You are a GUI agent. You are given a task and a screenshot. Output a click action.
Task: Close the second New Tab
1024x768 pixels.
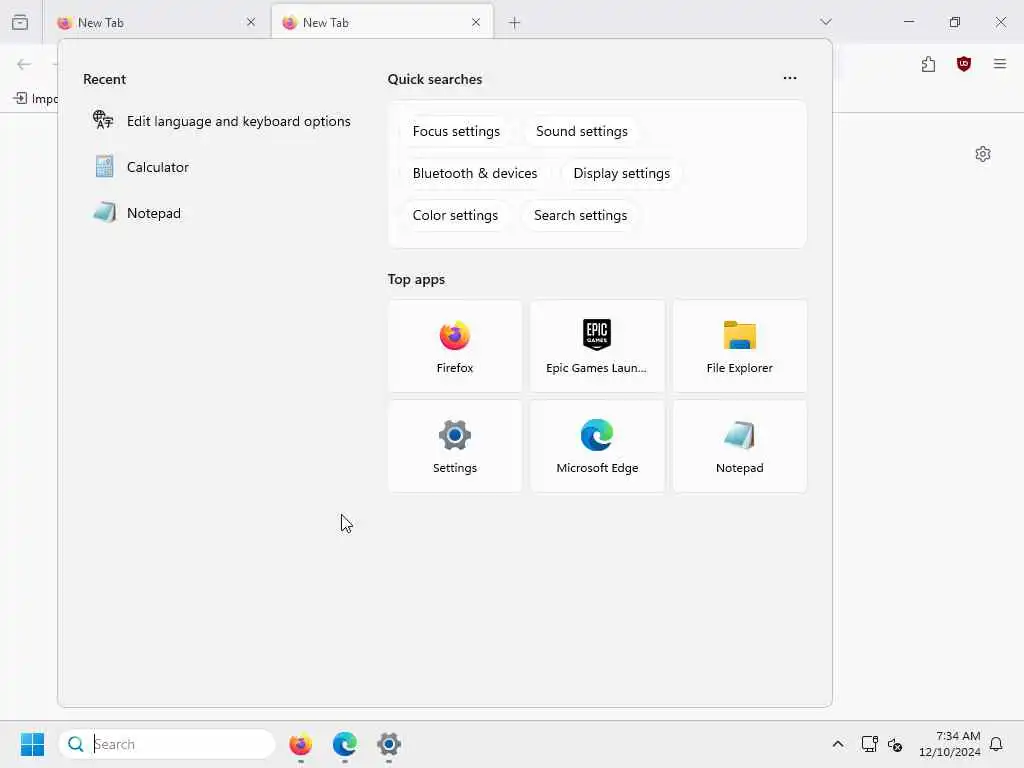click(475, 22)
